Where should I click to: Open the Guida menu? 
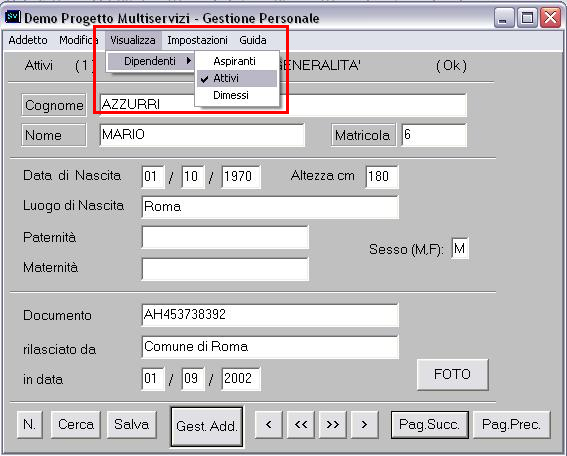point(253,40)
